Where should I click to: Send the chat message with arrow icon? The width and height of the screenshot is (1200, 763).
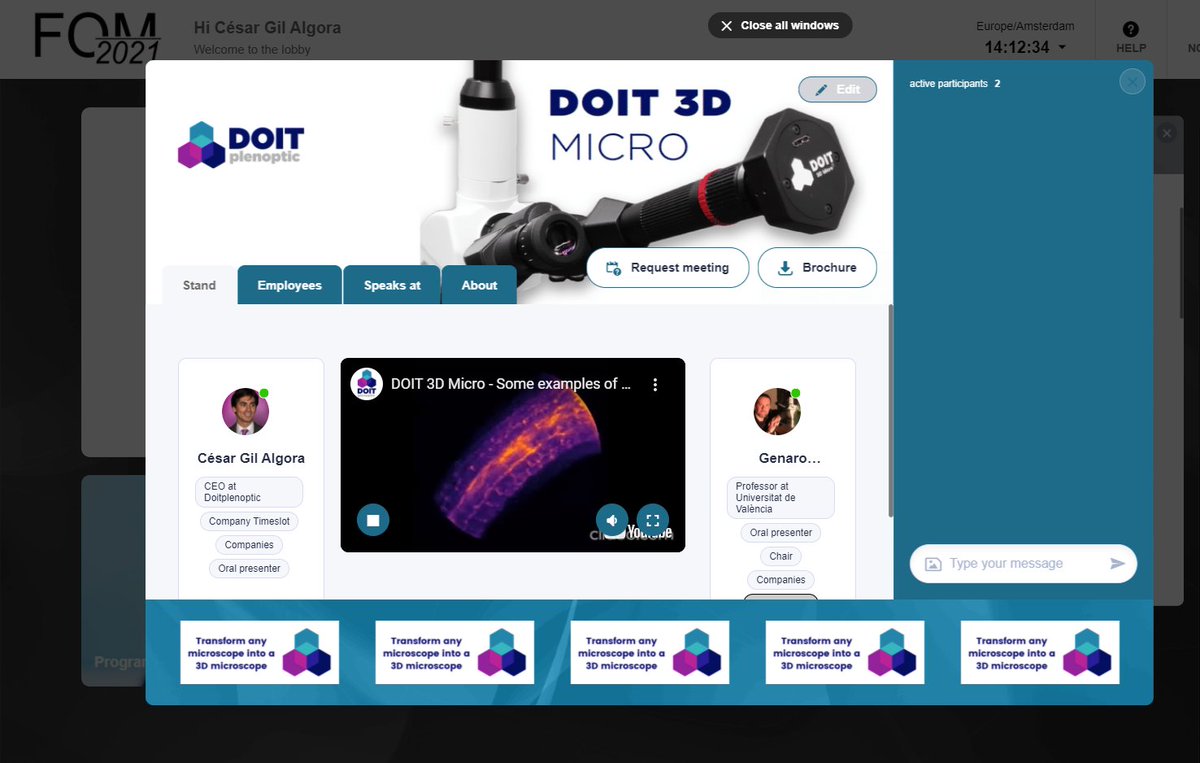[1117, 564]
